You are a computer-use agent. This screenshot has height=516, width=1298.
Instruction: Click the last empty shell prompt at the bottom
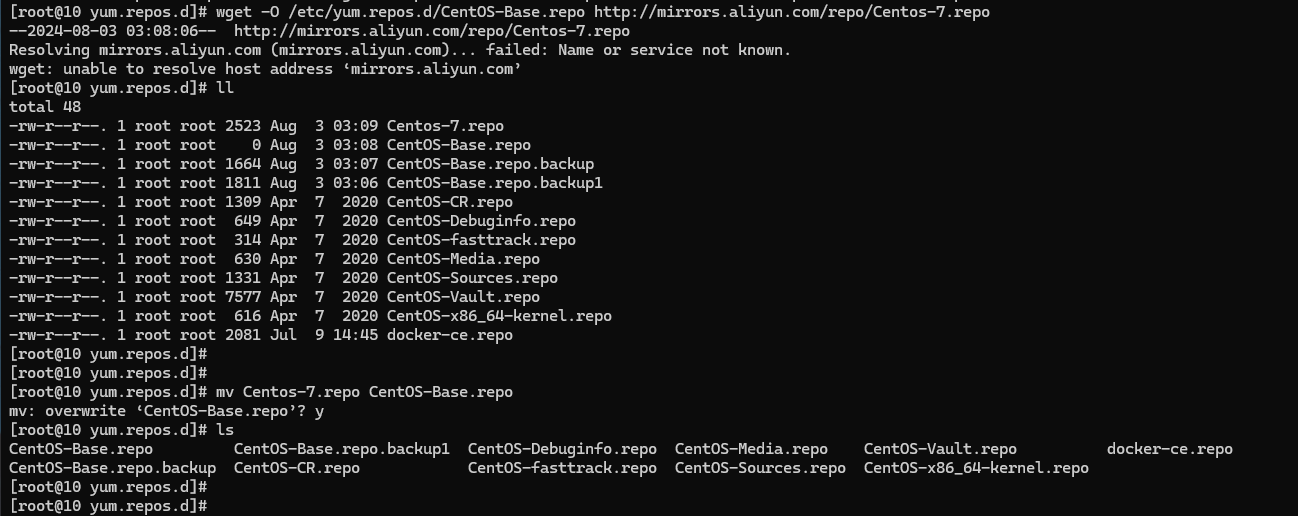pyautogui.click(x=108, y=506)
